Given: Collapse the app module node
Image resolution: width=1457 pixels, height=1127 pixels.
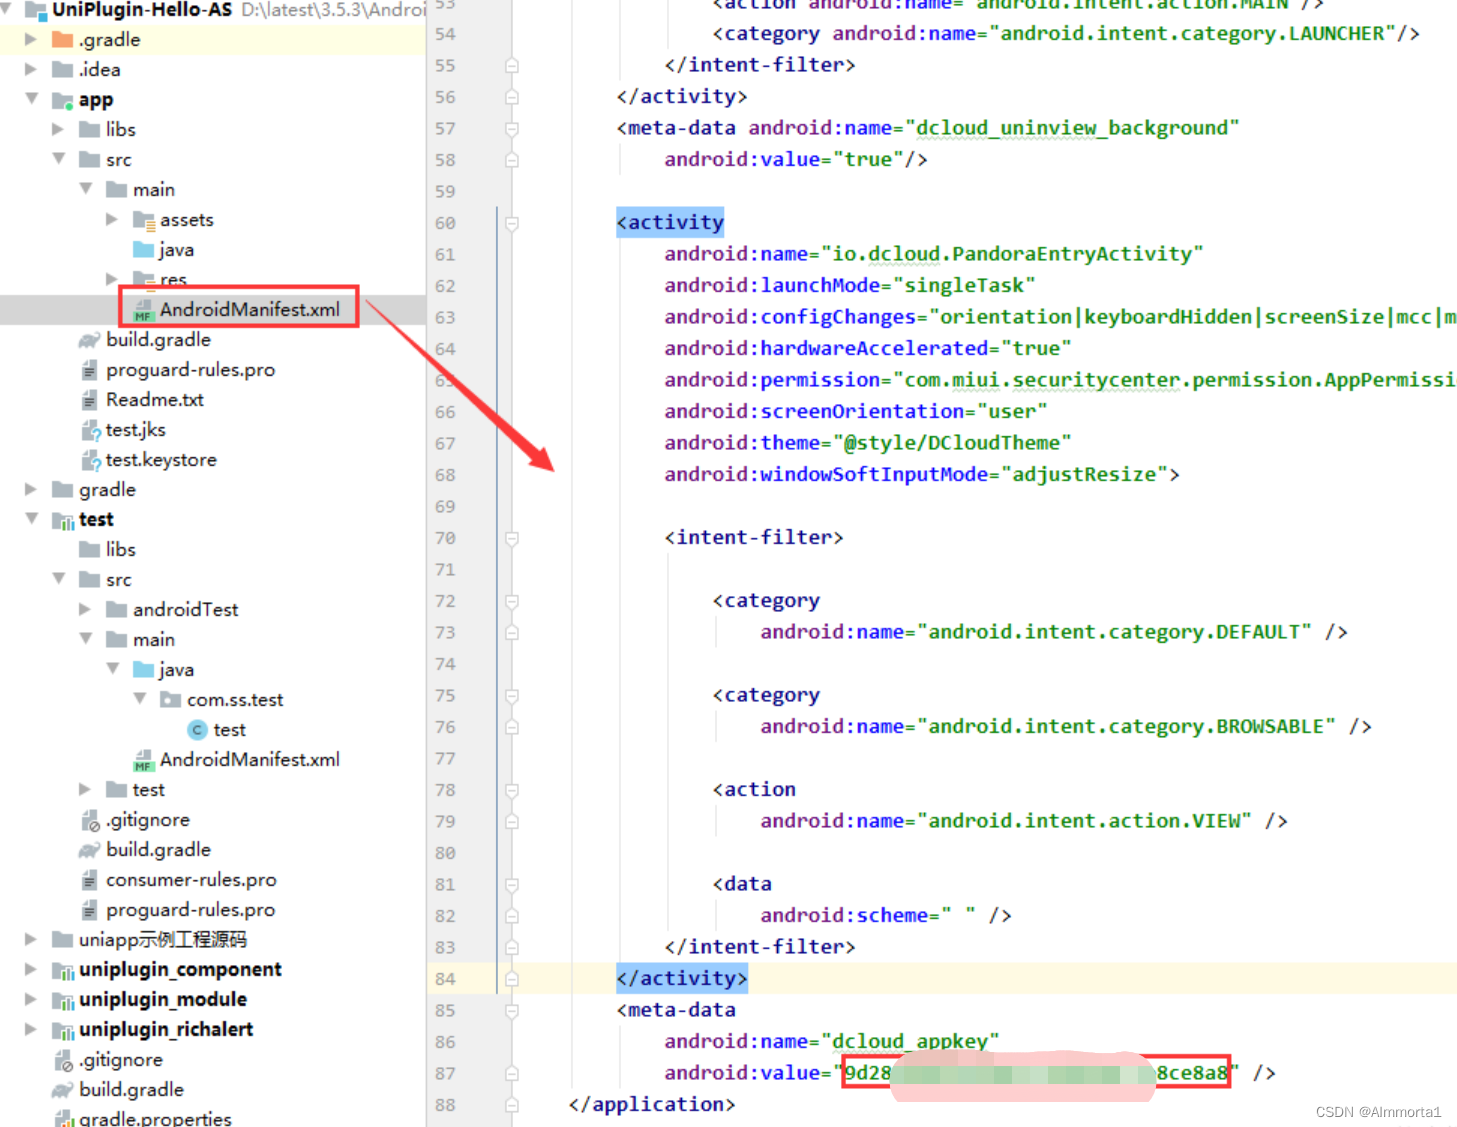Looking at the screenshot, I should click(x=31, y=98).
